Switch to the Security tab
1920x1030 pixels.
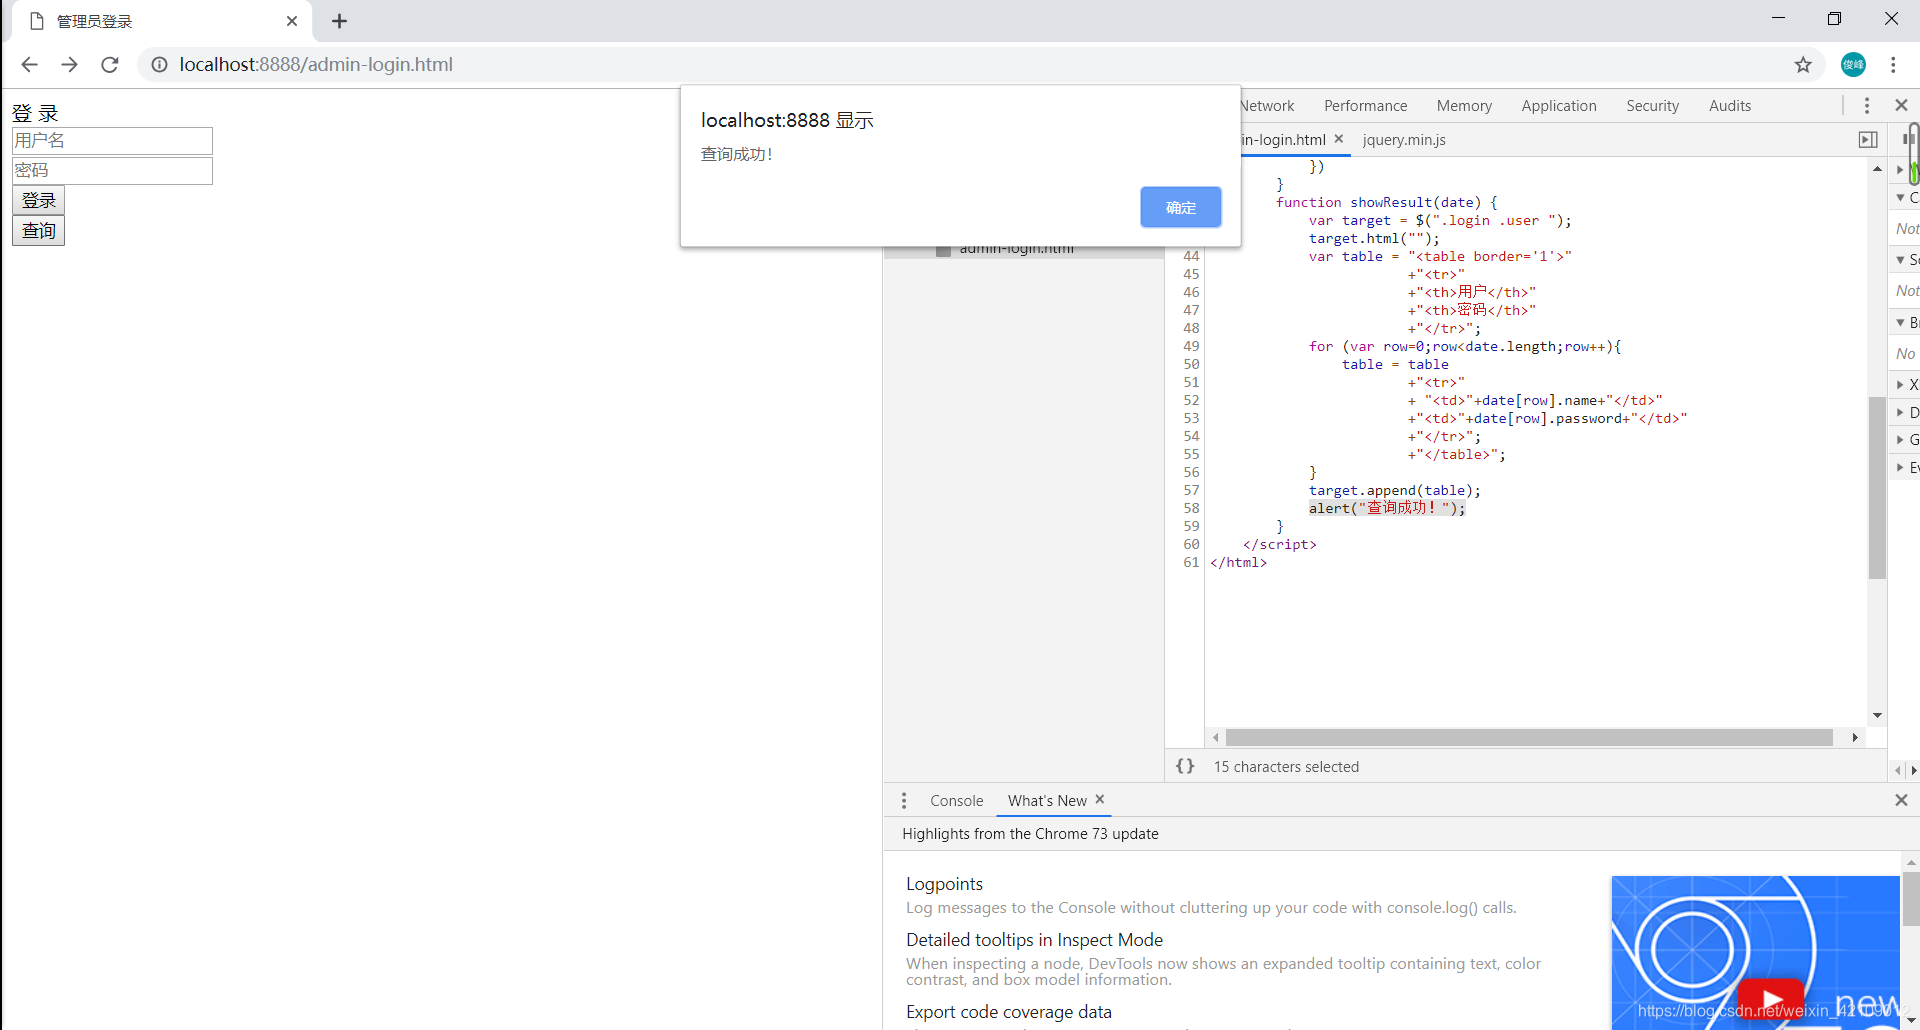click(1652, 106)
